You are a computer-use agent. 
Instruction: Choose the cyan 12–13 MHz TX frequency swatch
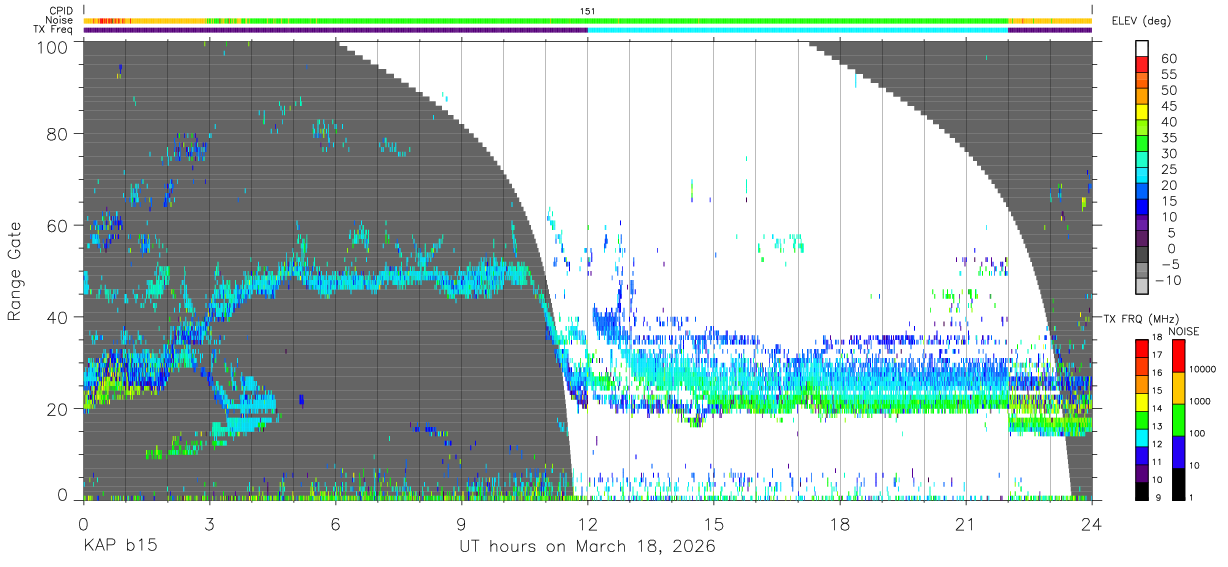coord(1142,437)
